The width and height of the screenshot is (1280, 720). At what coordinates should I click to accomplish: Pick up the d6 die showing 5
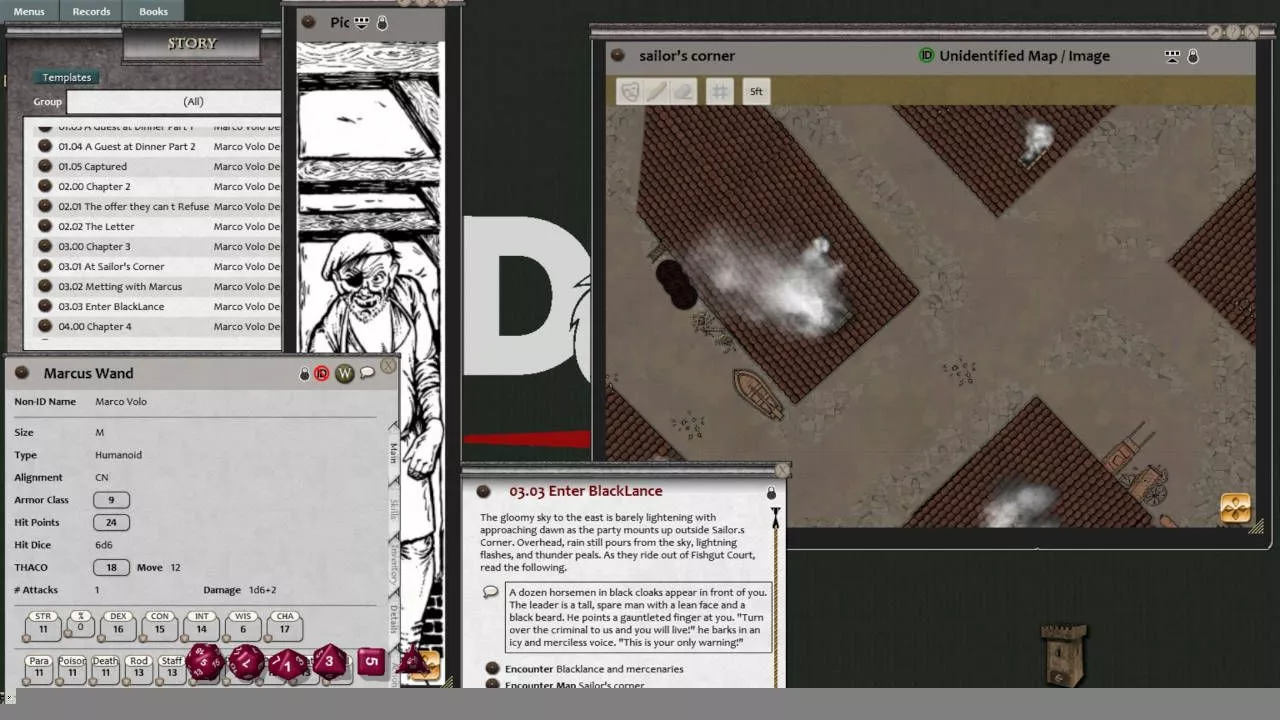tap(371, 661)
